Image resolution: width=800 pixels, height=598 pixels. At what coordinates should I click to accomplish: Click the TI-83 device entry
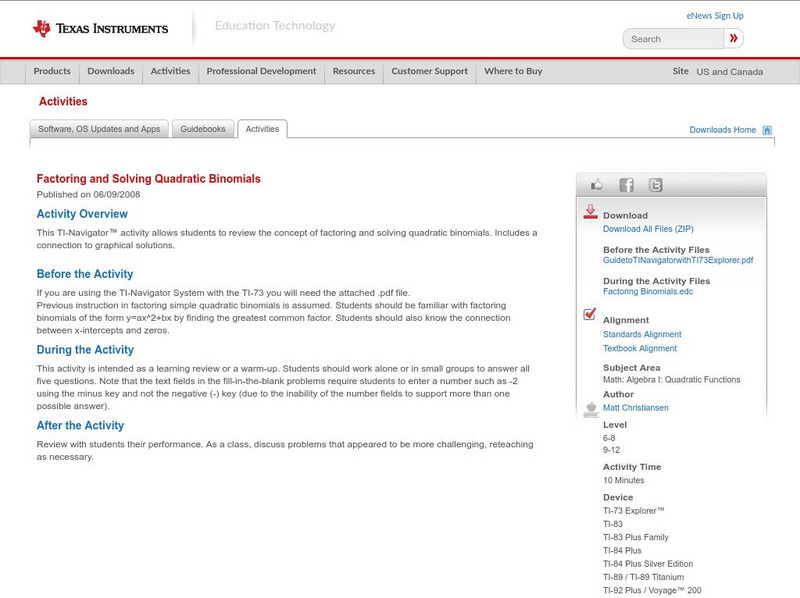613,524
